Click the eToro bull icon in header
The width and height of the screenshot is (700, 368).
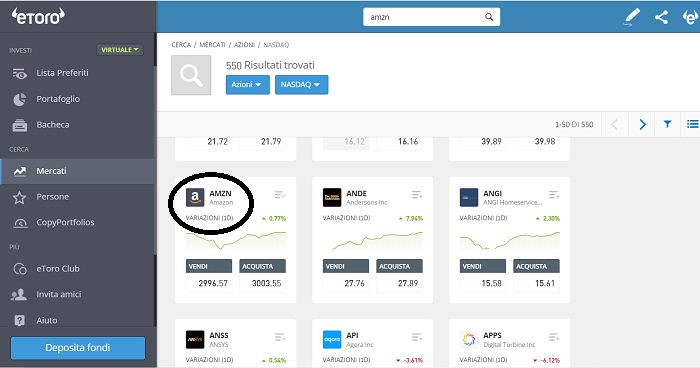[690, 17]
